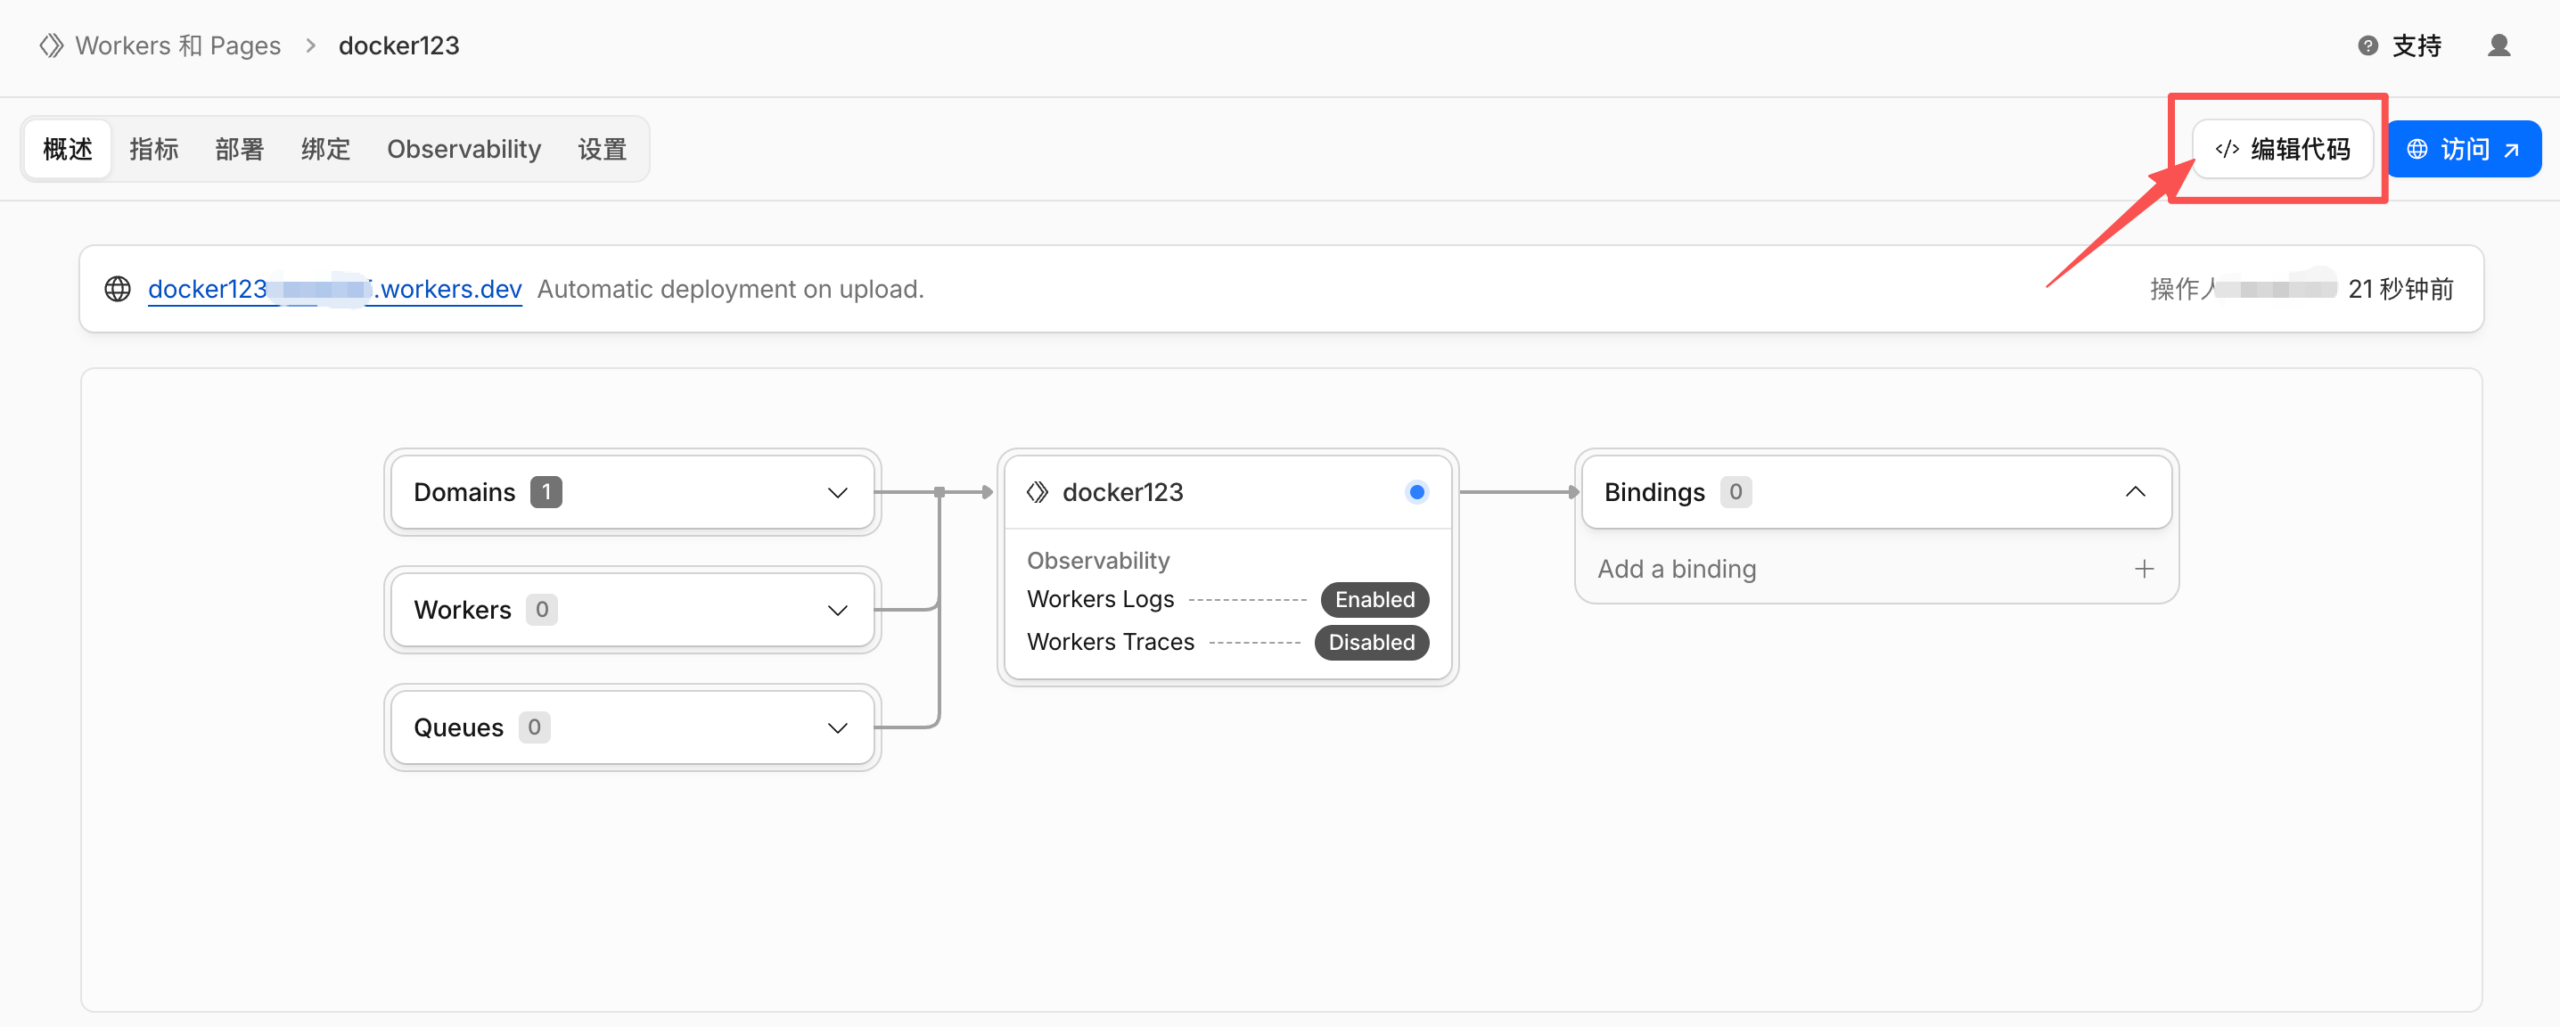Open the Observability tab
The height and width of the screenshot is (1027, 2560).
tap(464, 149)
